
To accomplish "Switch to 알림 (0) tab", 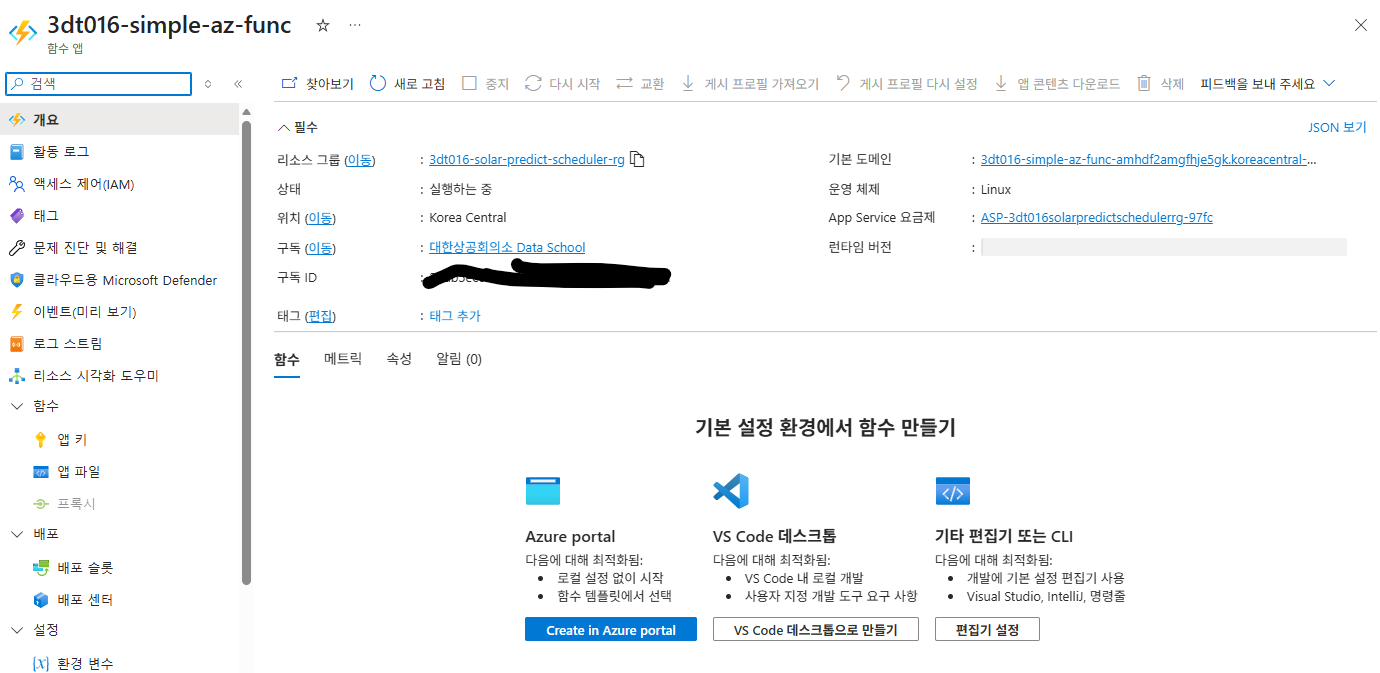I will 459,359.
